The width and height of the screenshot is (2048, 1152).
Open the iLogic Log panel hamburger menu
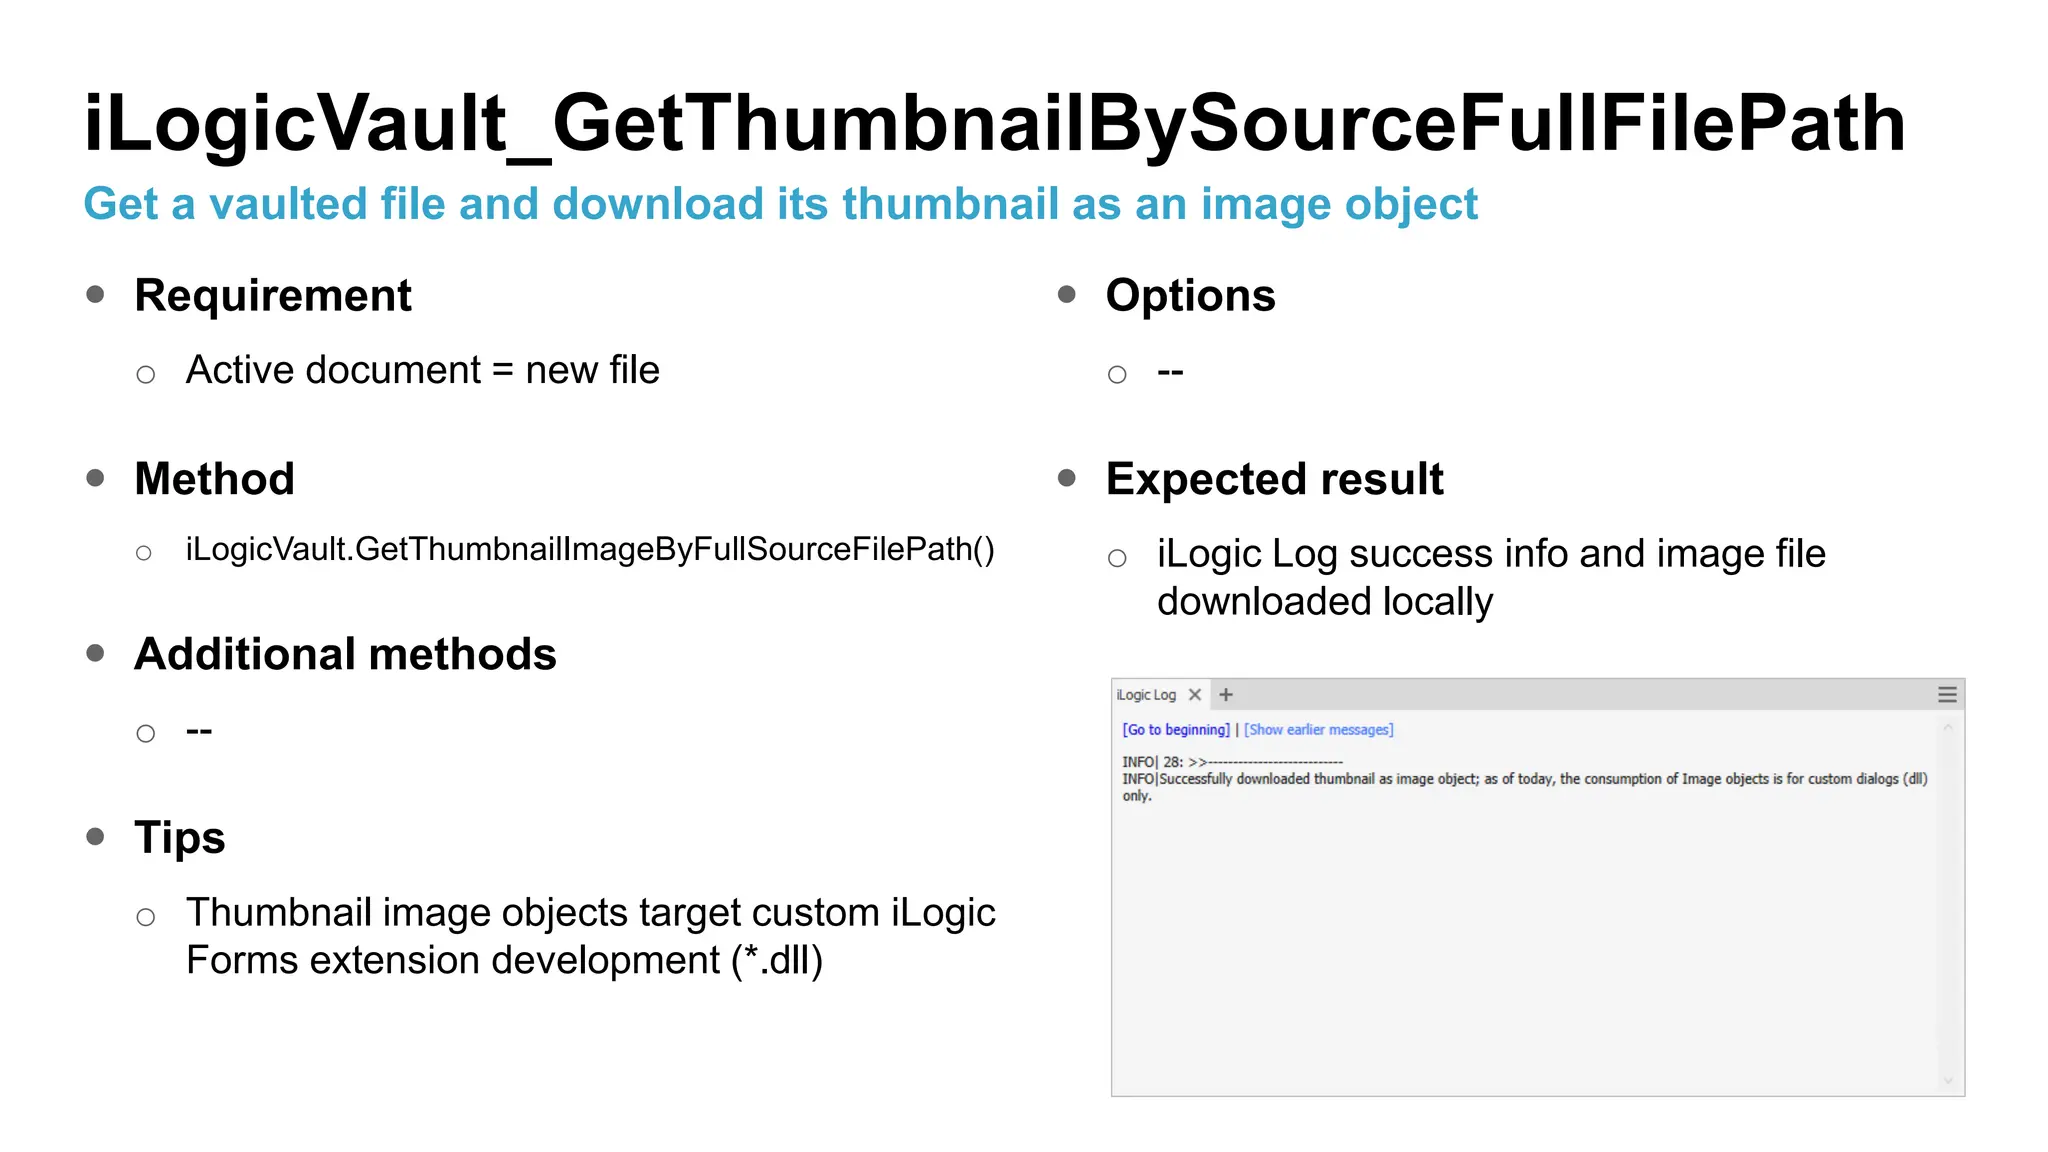pos(1947,694)
